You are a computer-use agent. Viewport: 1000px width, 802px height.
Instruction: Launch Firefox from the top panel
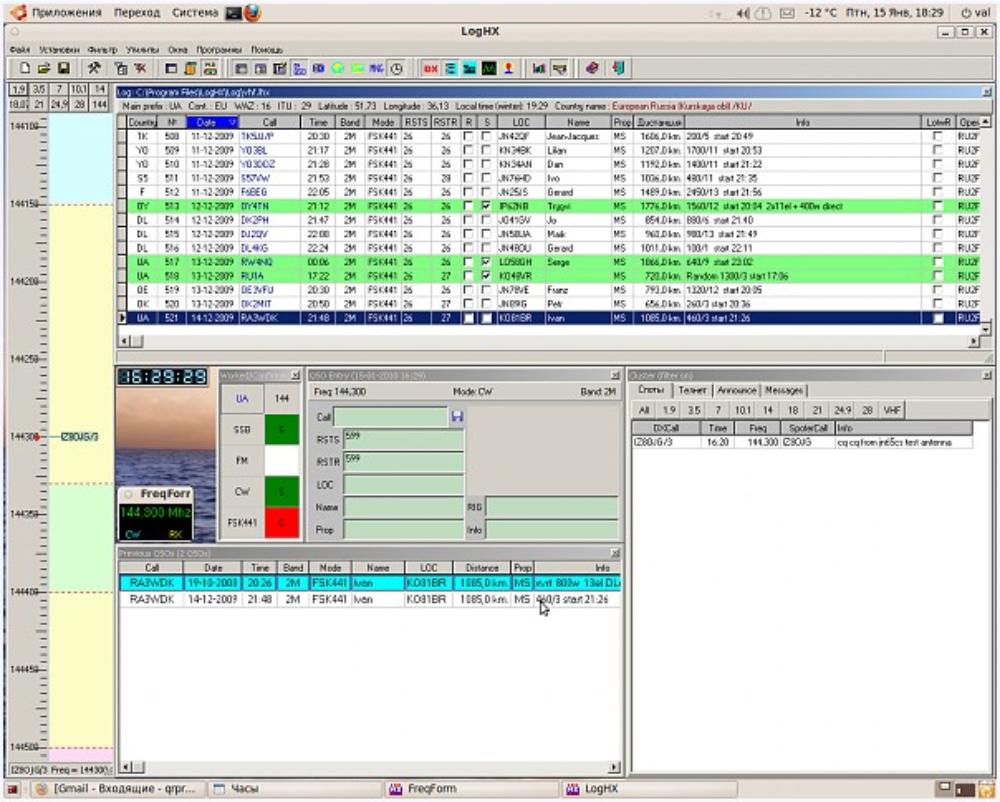[251, 13]
